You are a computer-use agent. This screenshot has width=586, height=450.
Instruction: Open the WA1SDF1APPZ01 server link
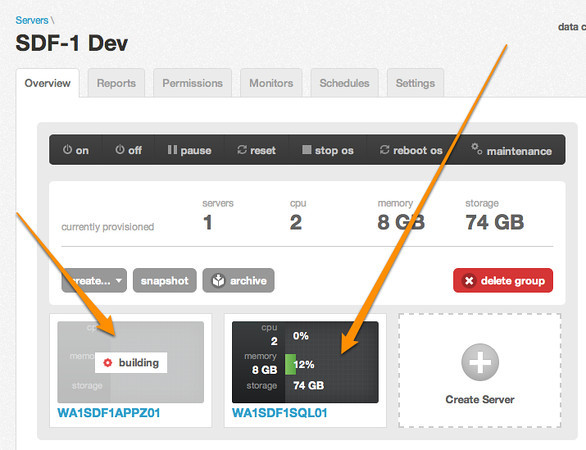coord(109,413)
